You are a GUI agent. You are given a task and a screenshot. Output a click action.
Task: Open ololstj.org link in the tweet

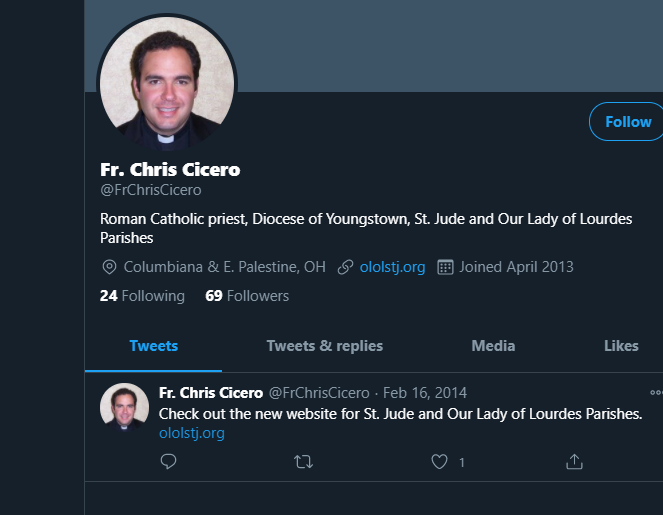(x=192, y=433)
